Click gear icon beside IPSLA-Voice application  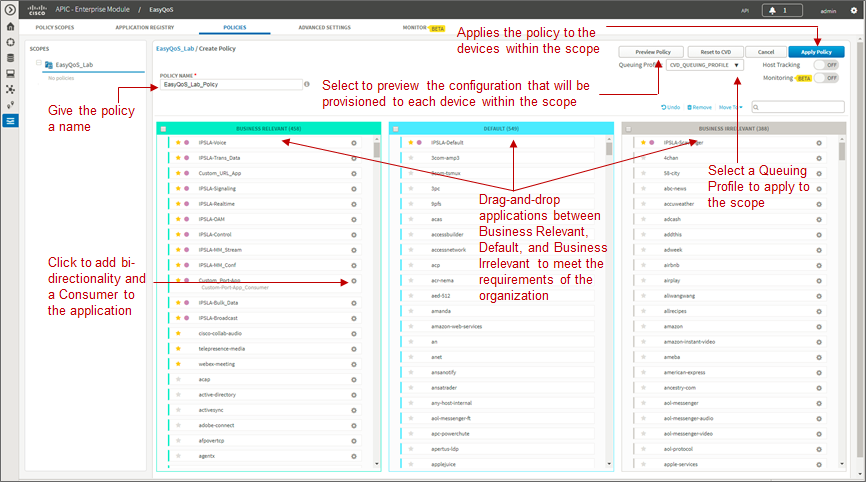click(354, 143)
